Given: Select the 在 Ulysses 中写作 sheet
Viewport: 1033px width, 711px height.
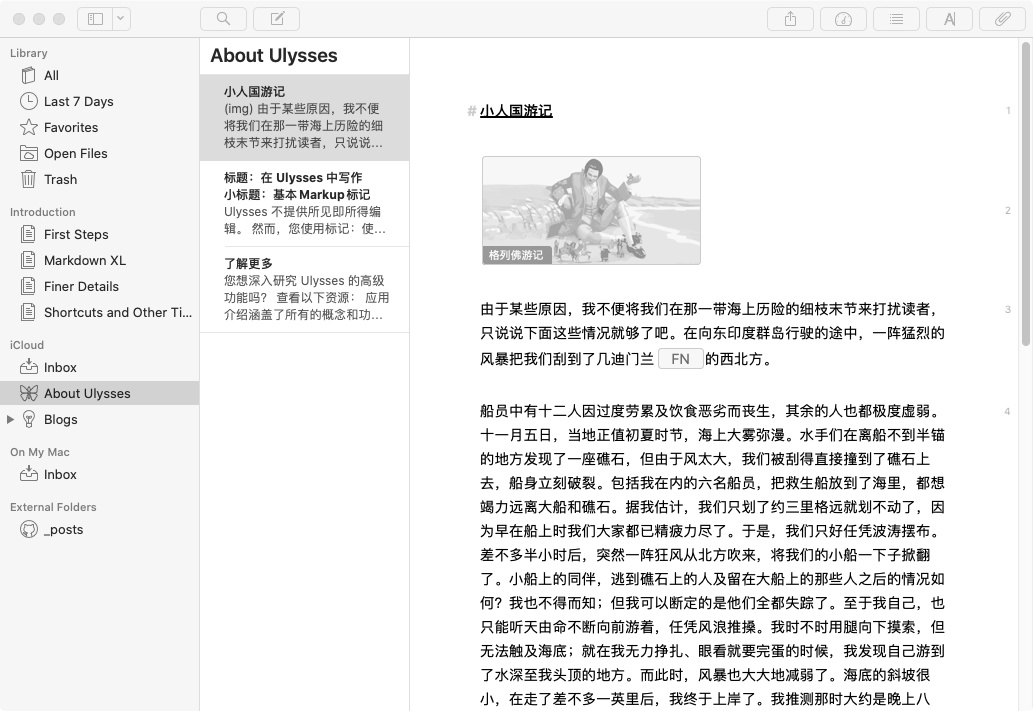Looking at the screenshot, I should pos(304,203).
